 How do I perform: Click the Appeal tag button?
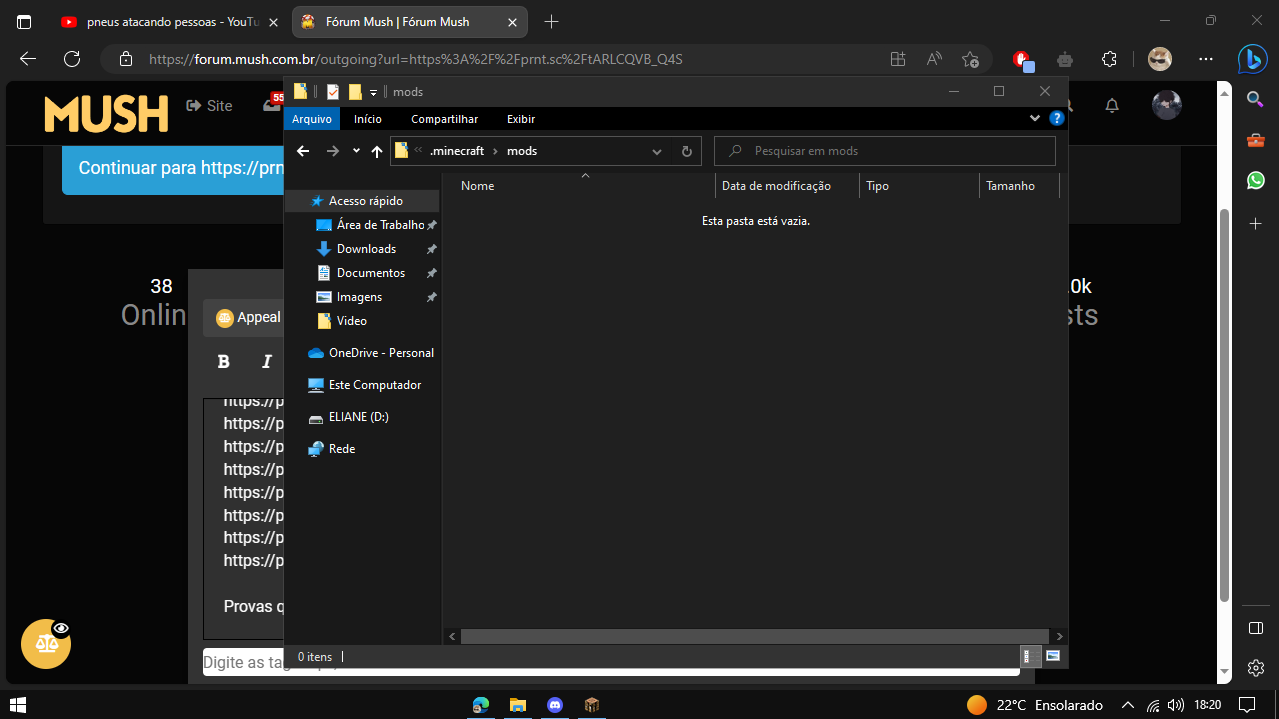pyautogui.click(x=246, y=317)
